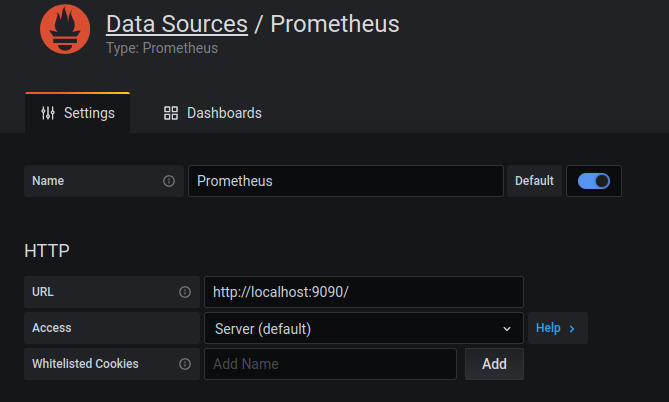Image resolution: width=669 pixels, height=402 pixels.
Task: Click the chevron arrow in Access select
Action: (x=507, y=328)
